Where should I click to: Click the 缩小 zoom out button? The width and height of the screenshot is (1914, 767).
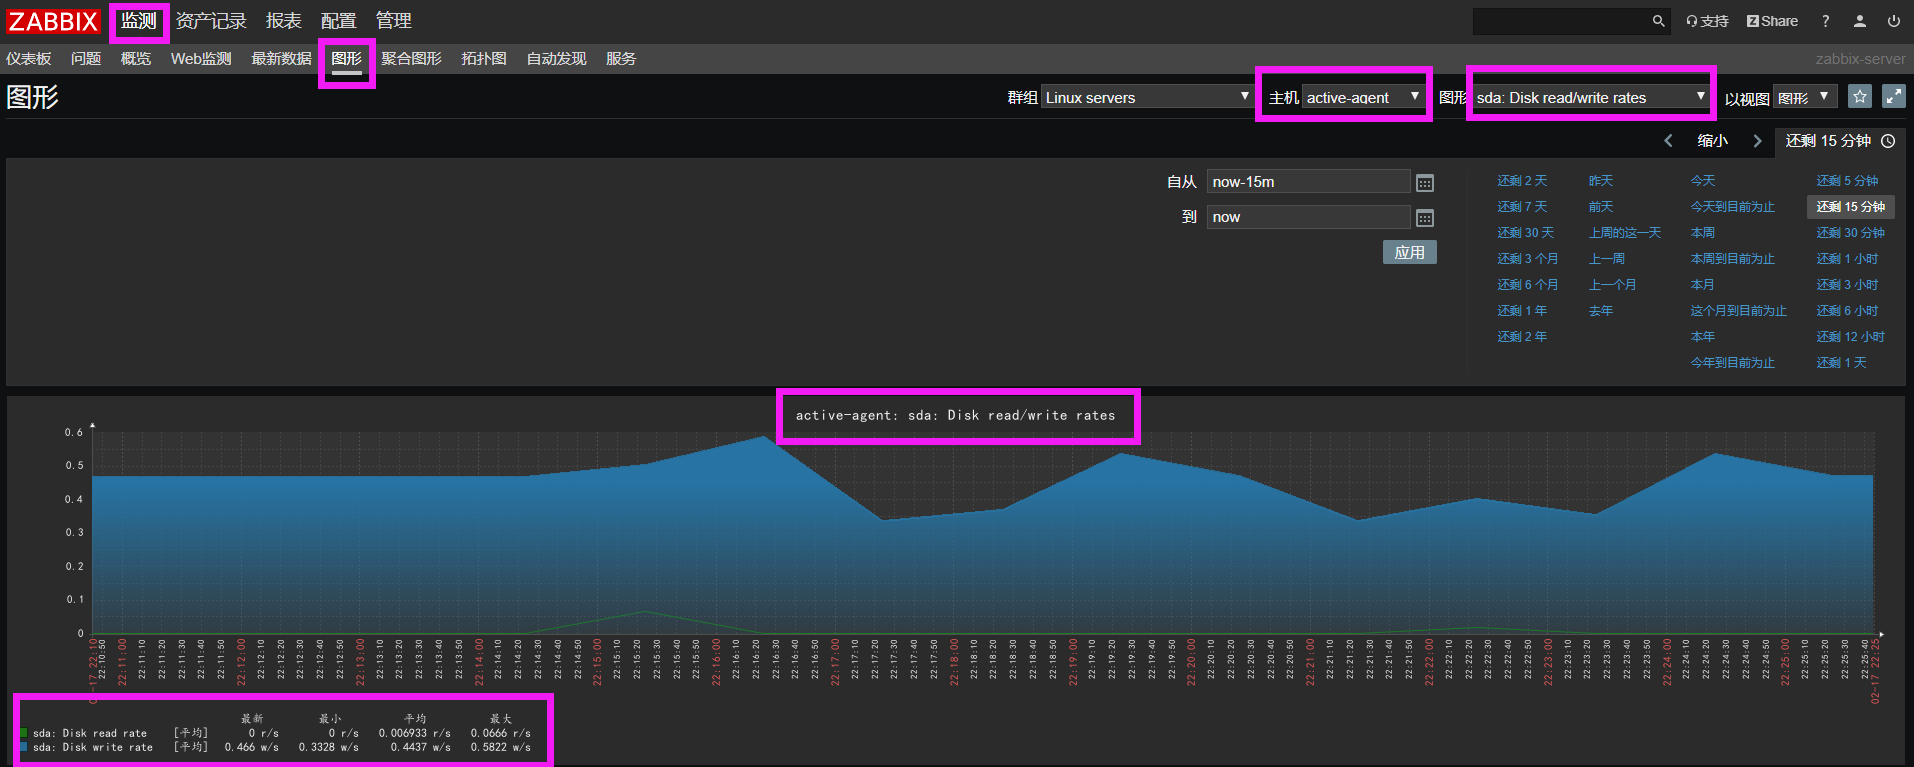pos(1713,141)
